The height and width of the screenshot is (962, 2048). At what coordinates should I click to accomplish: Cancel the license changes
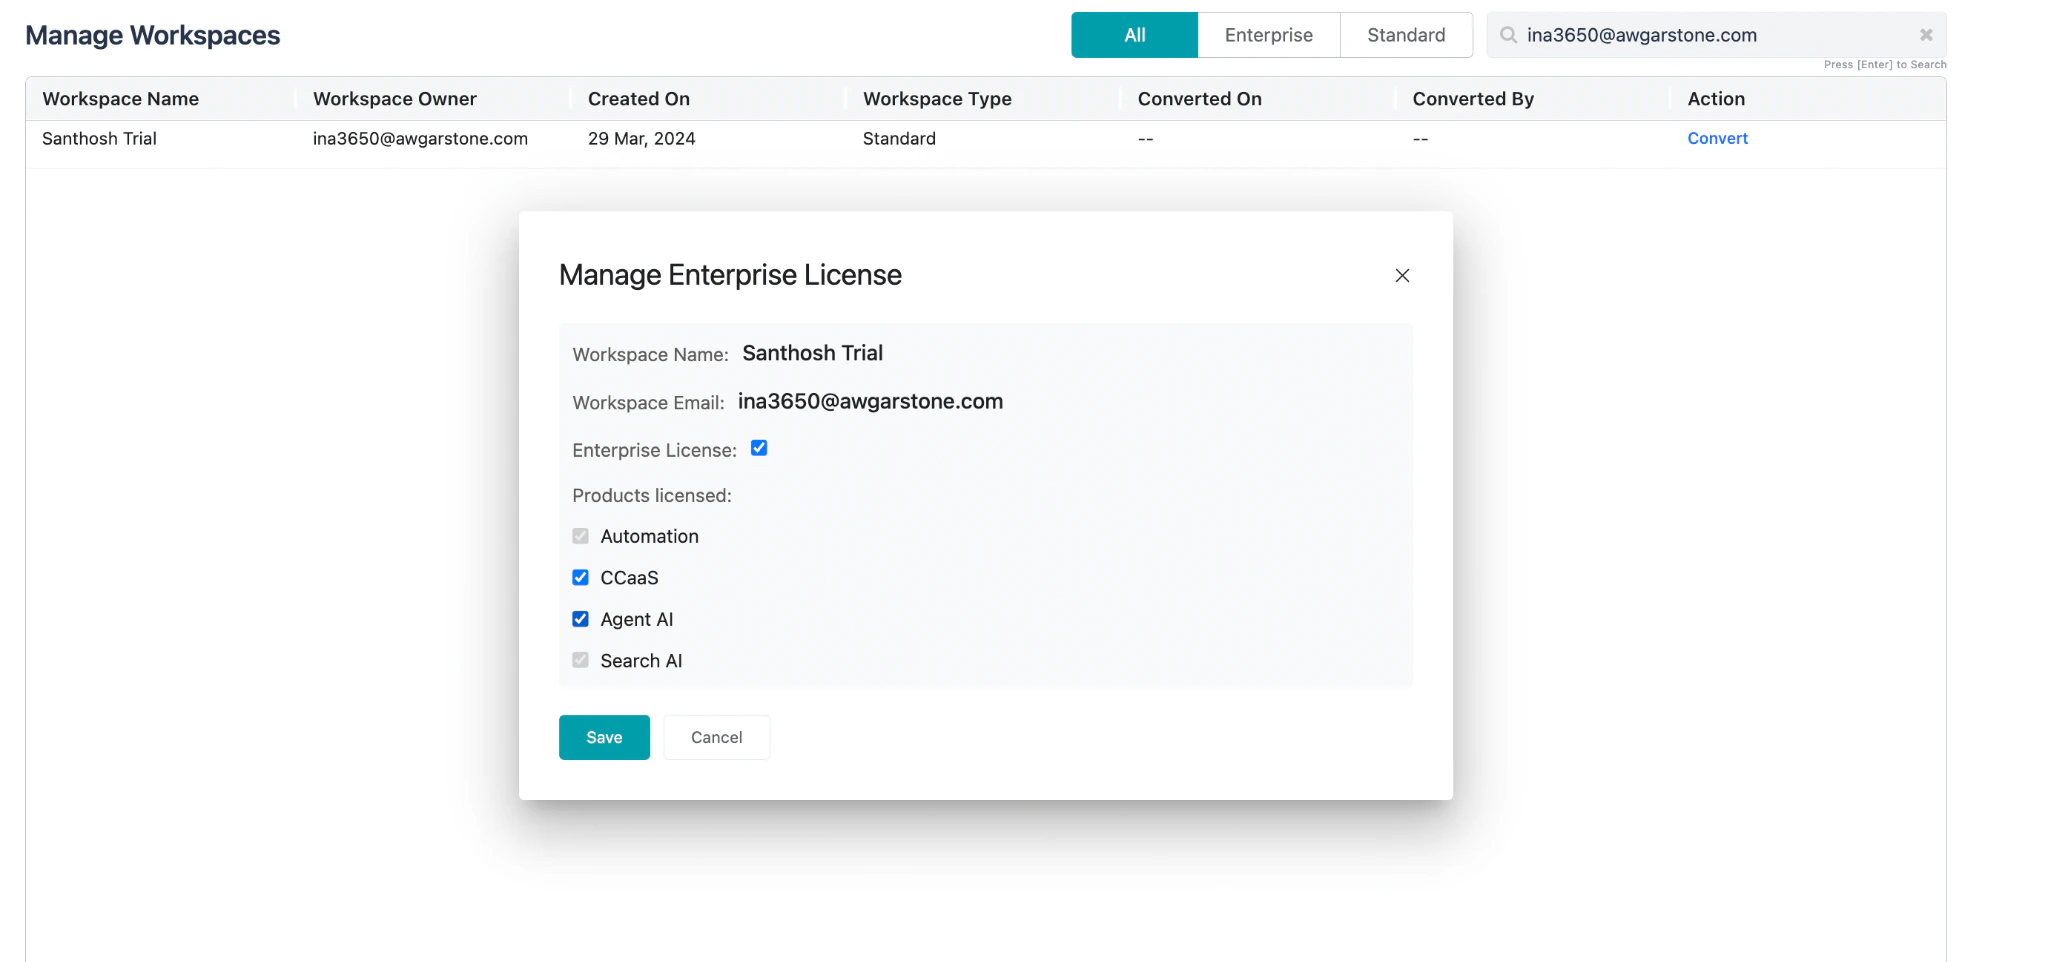pyautogui.click(x=716, y=737)
